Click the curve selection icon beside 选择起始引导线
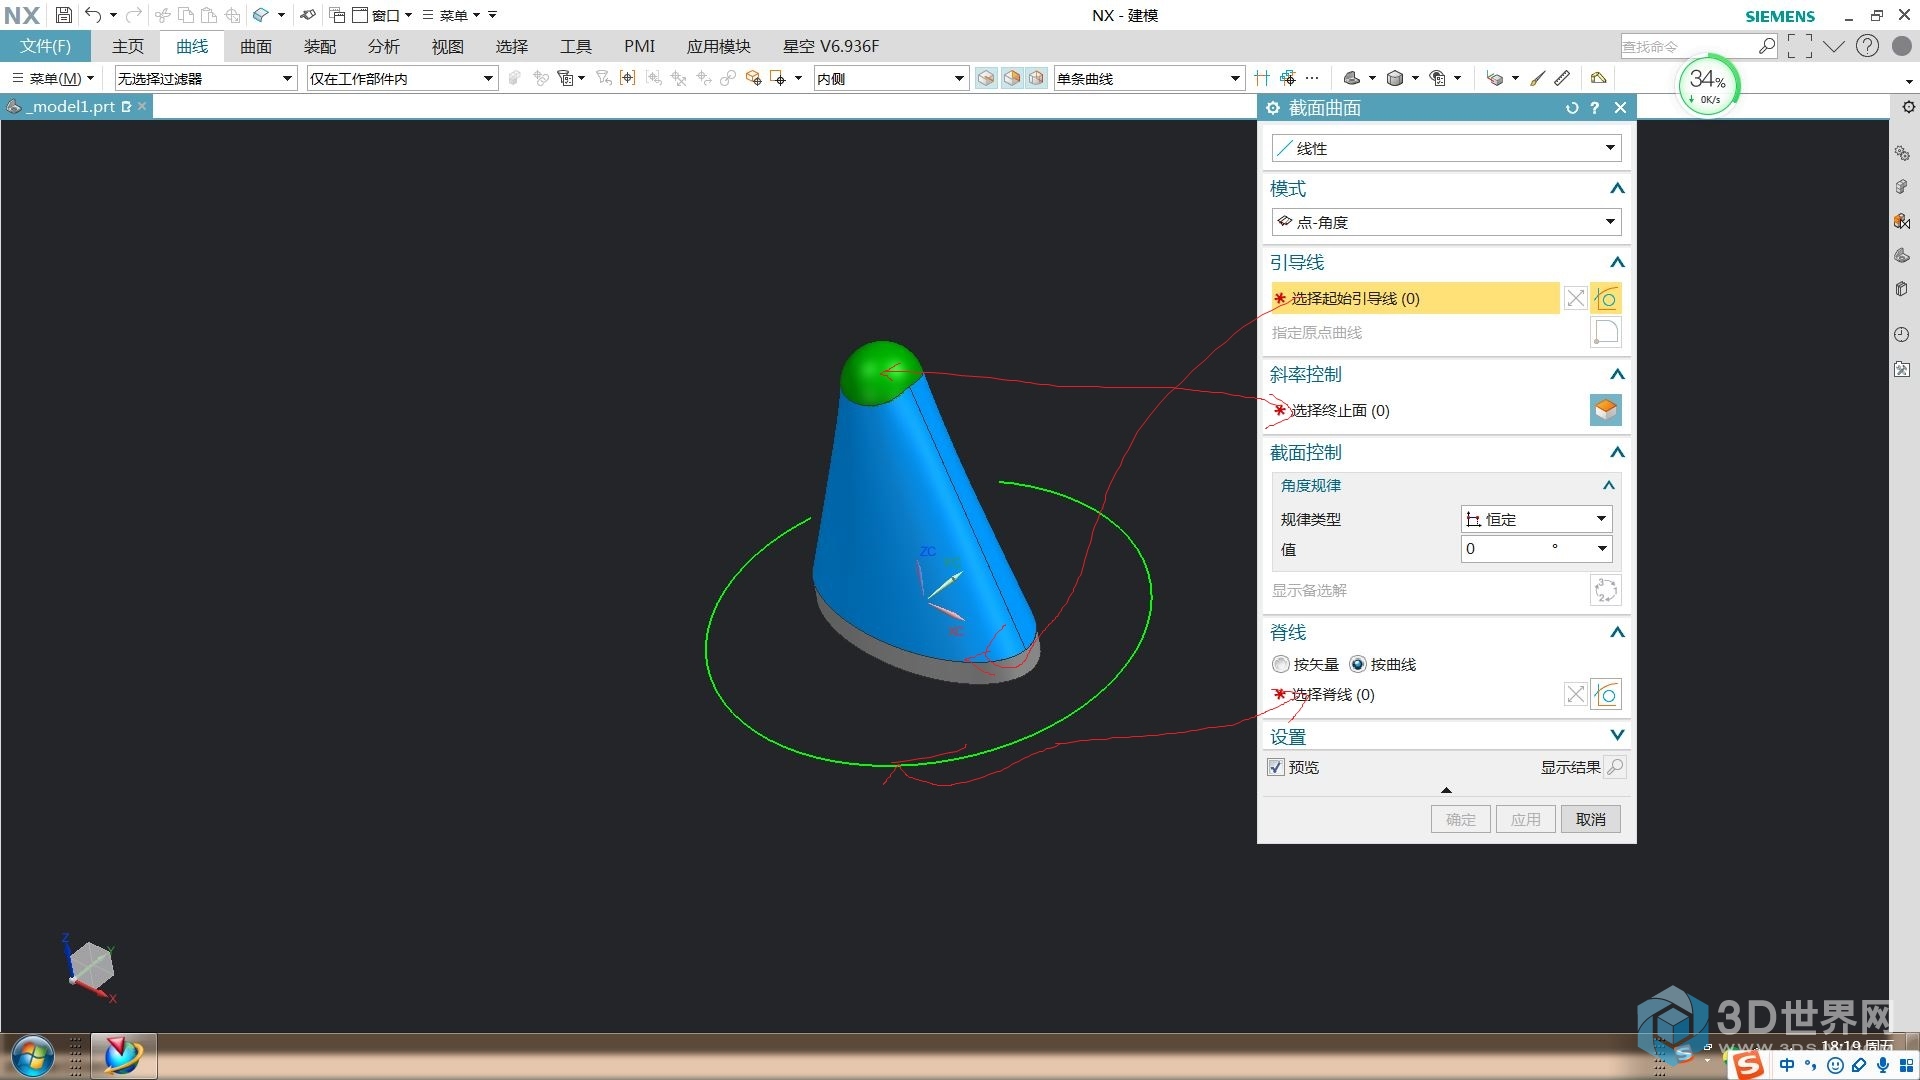The image size is (1920, 1080). pos(1606,298)
